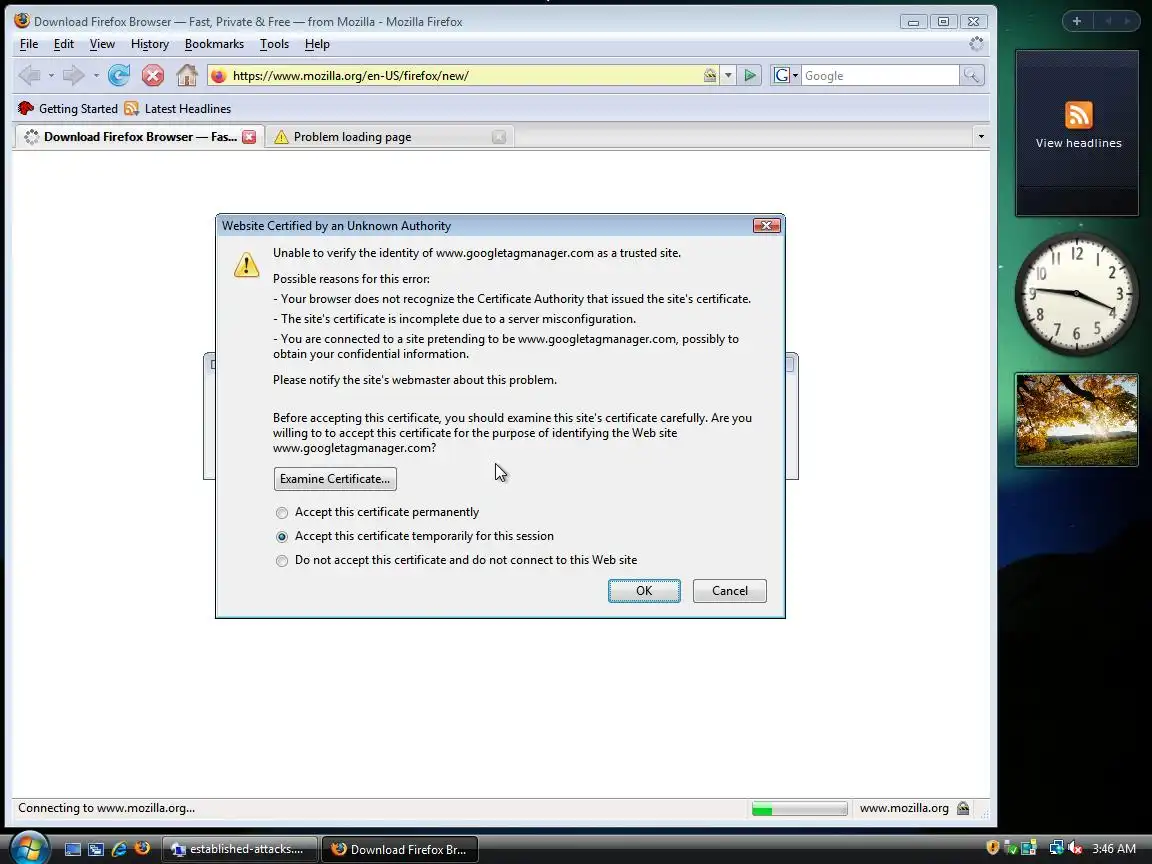The width and height of the screenshot is (1152, 864).
Task: Switch to established-attacks taskbar window
Action: (239, 849)
